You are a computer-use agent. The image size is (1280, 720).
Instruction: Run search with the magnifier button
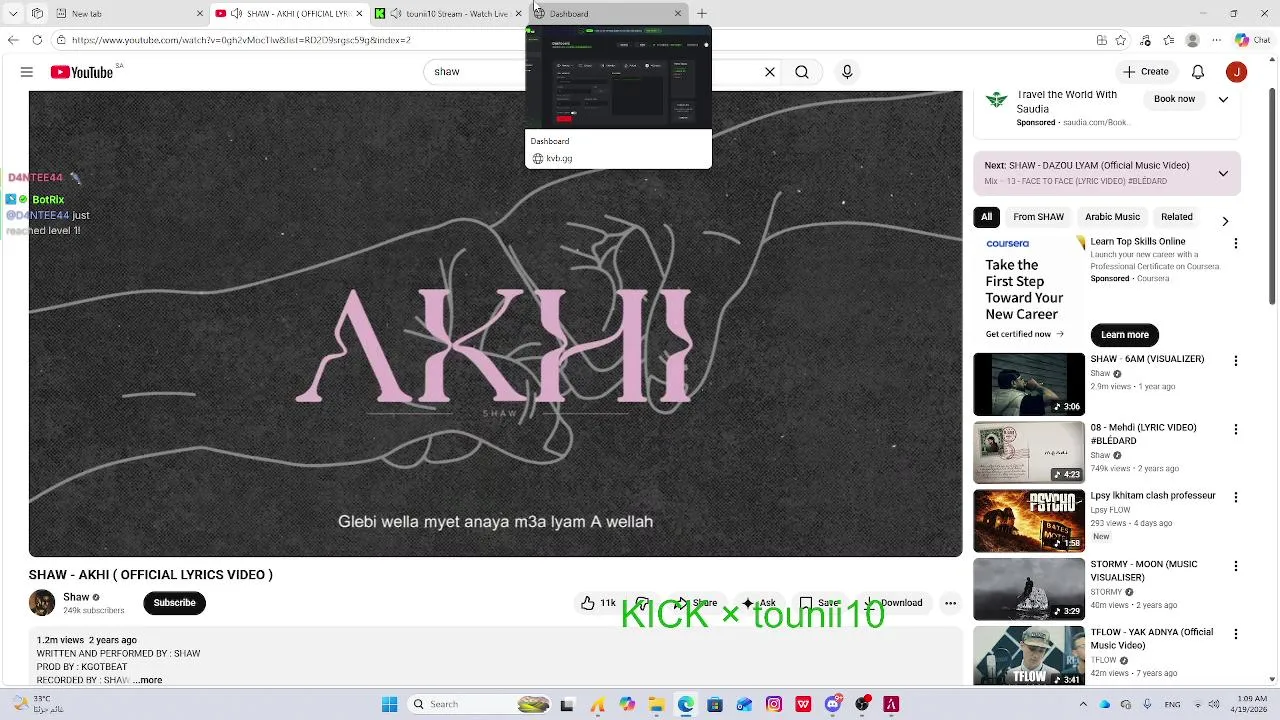802,72
